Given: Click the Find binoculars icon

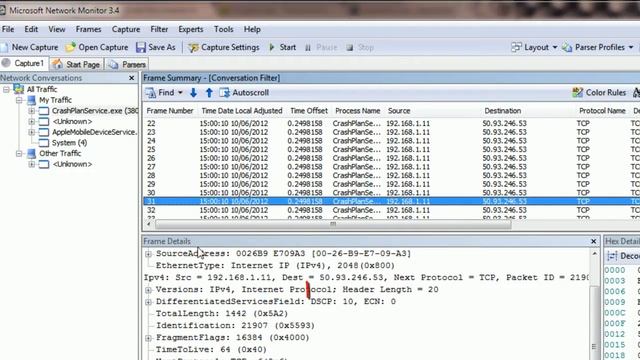Looking at the screenshot, I should 151,93.
